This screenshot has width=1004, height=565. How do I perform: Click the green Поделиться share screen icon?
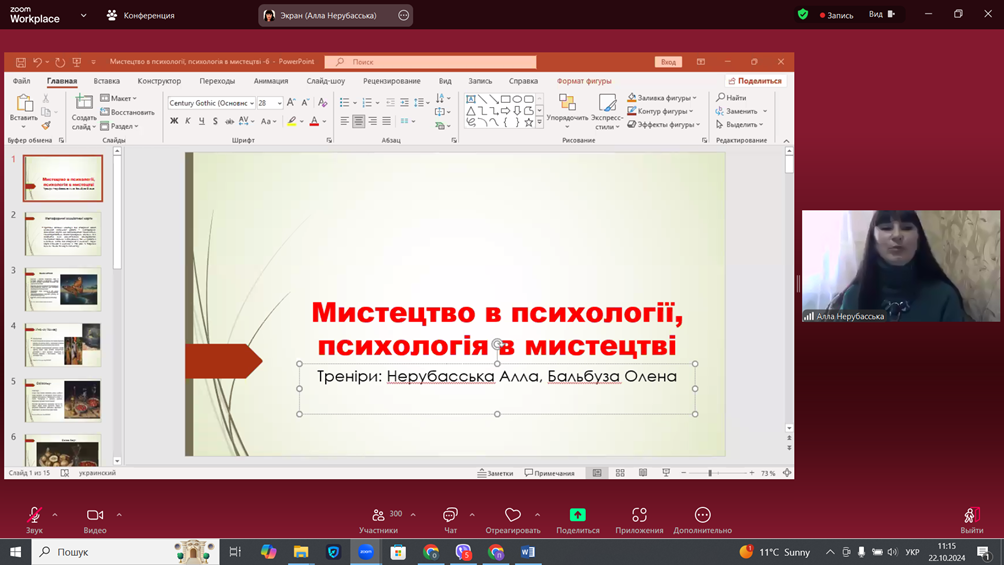pyautogui.click(x=577, y=514)
